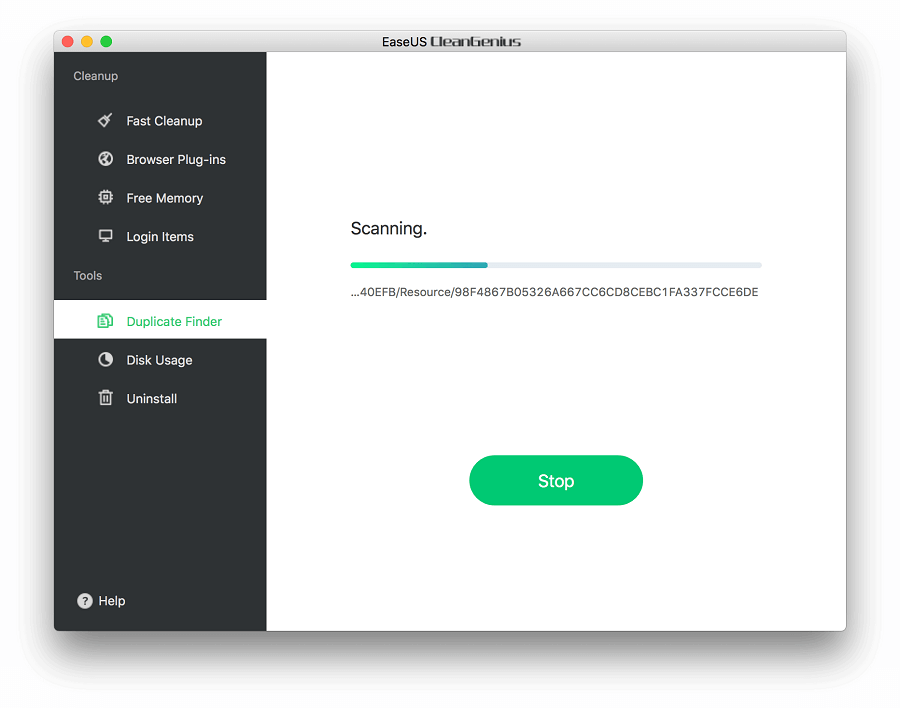Open Fast Cleanup section
Viewport: 900px width, 708px height.
pos(160,121)
